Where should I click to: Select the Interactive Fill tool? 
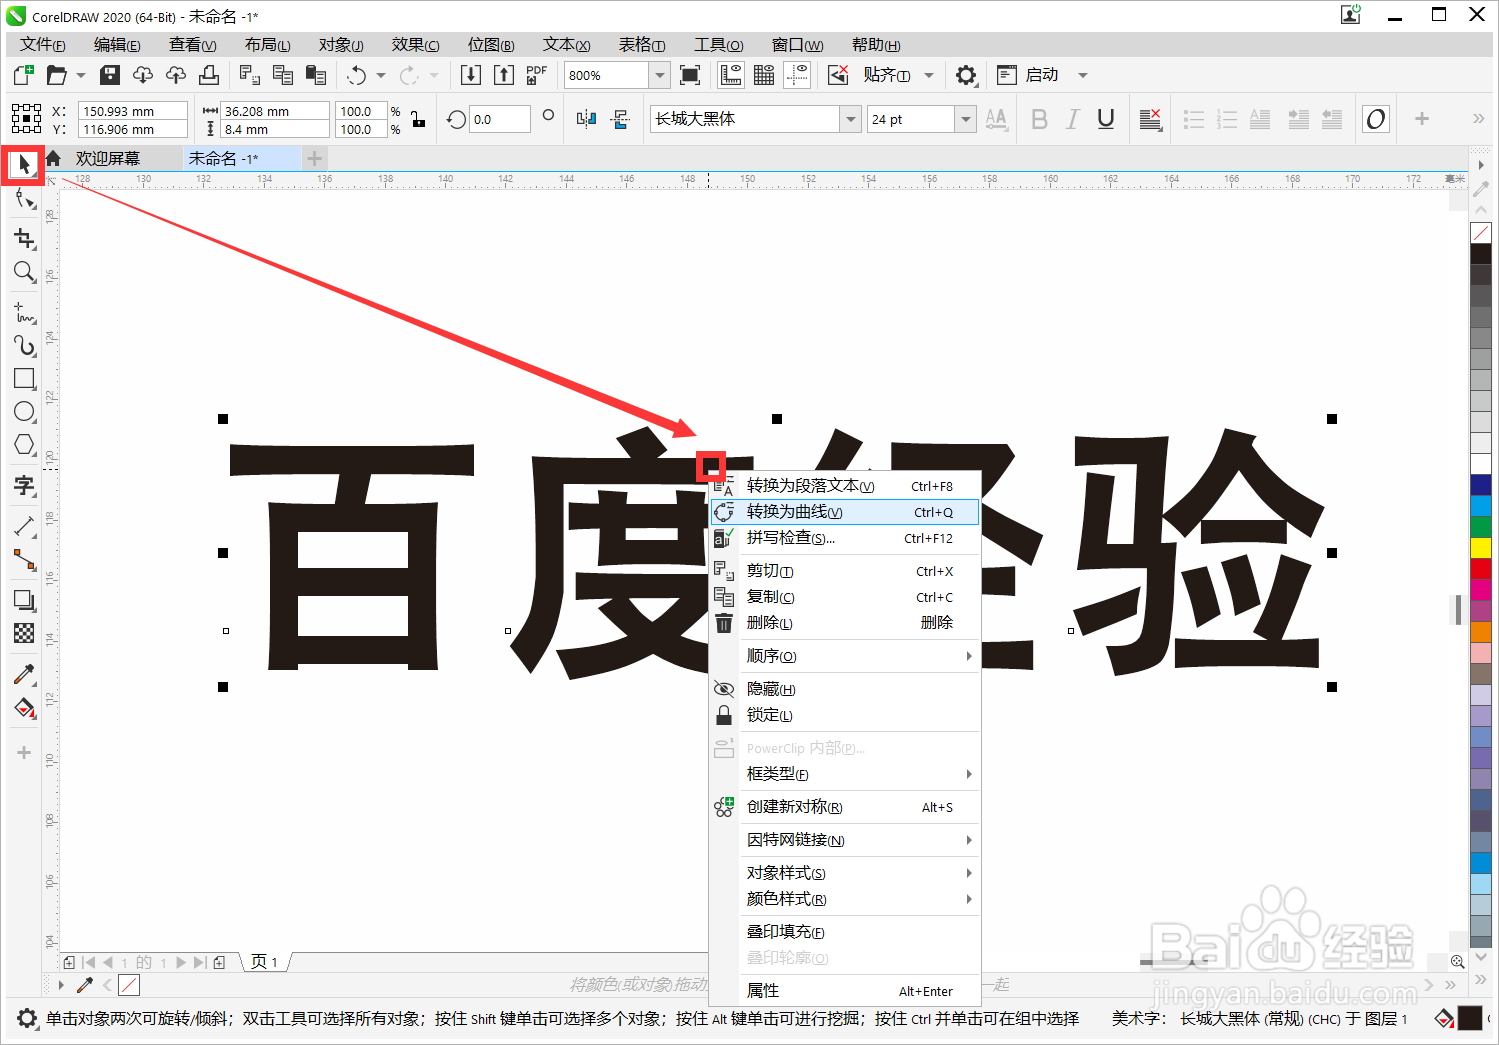[24, 708]
